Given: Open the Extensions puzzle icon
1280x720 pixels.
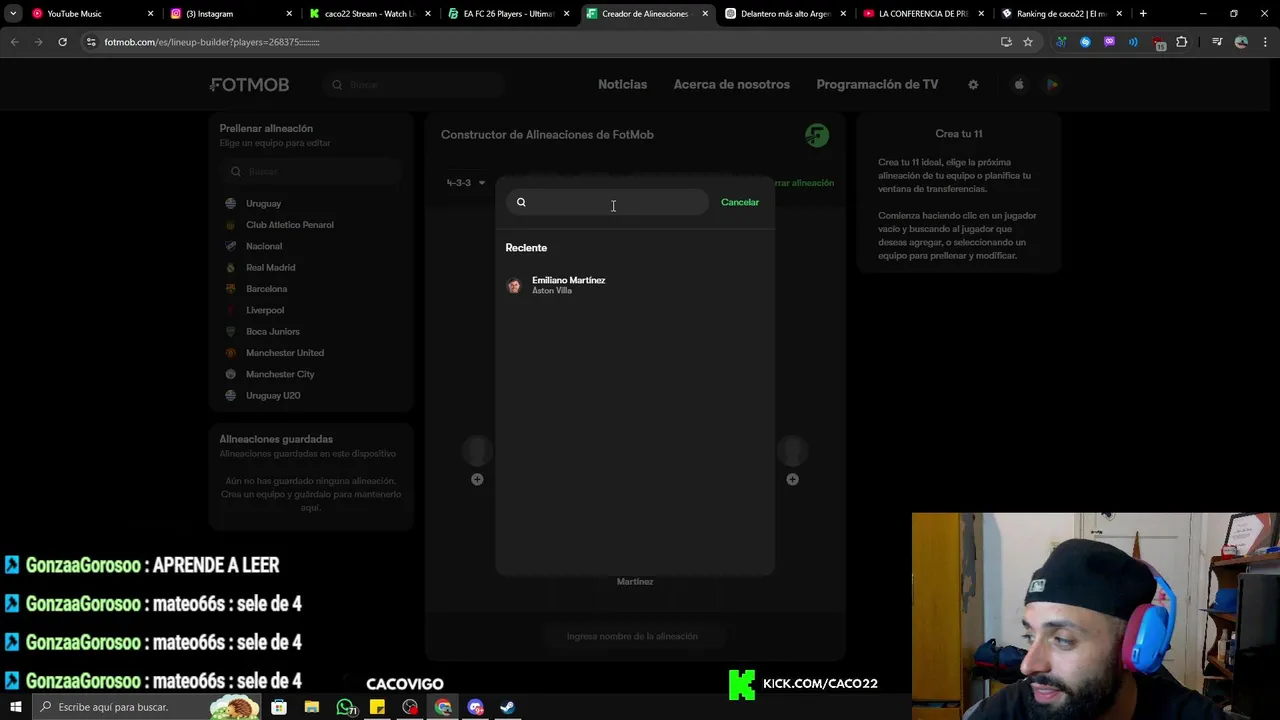Looking at the screenshot, I should [x=1182, y=42].
